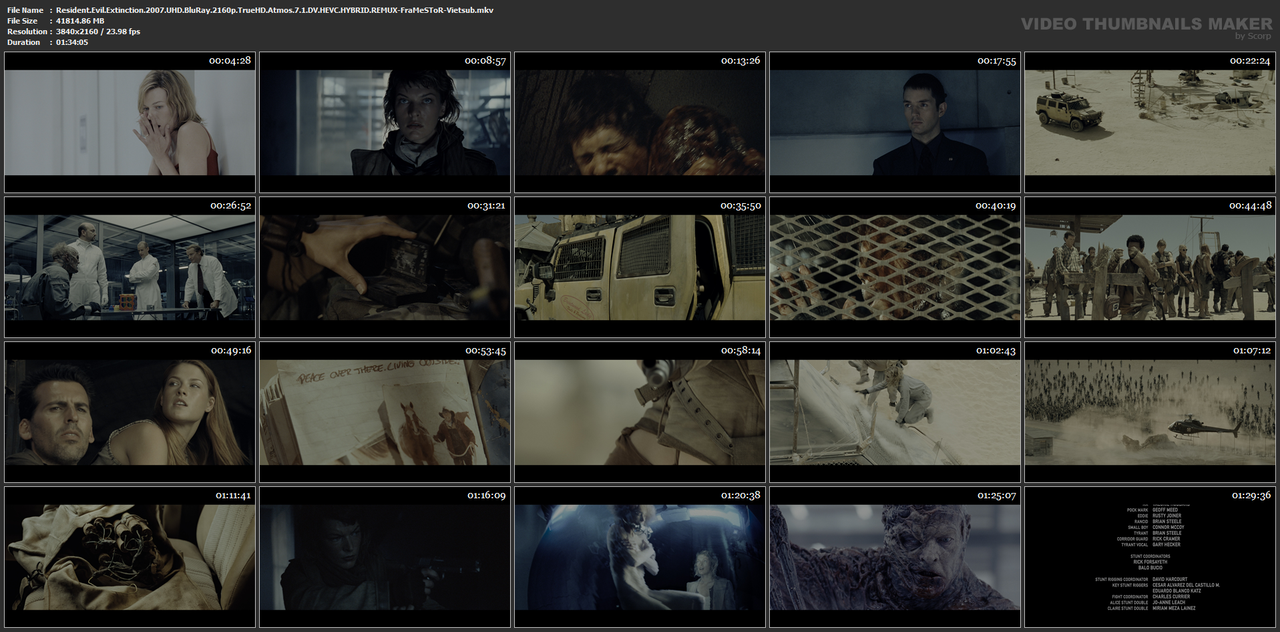Select the end credits thumbnail at 01:29:36
Viewport: 1280px width, 632px height.
coord(1150,557)
